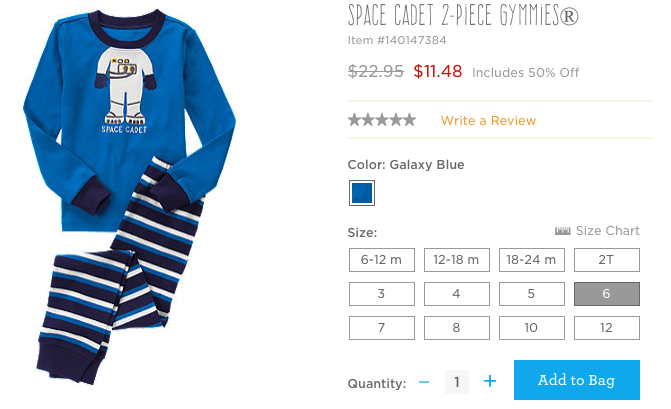This screenshot has height=409, width=671.
Task: Choose size 12-18 m
Action: [x=456, y=260]
